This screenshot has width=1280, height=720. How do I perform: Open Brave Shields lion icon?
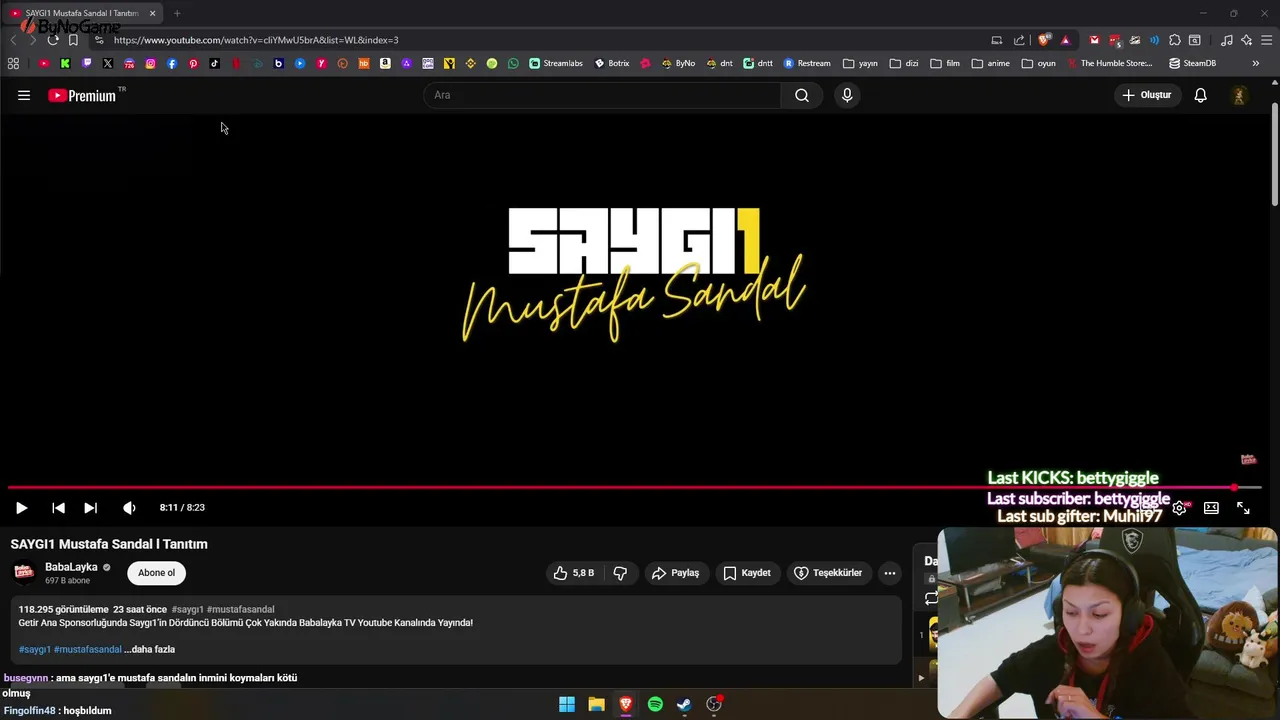pyautogui.click(x=1044, y=40)
